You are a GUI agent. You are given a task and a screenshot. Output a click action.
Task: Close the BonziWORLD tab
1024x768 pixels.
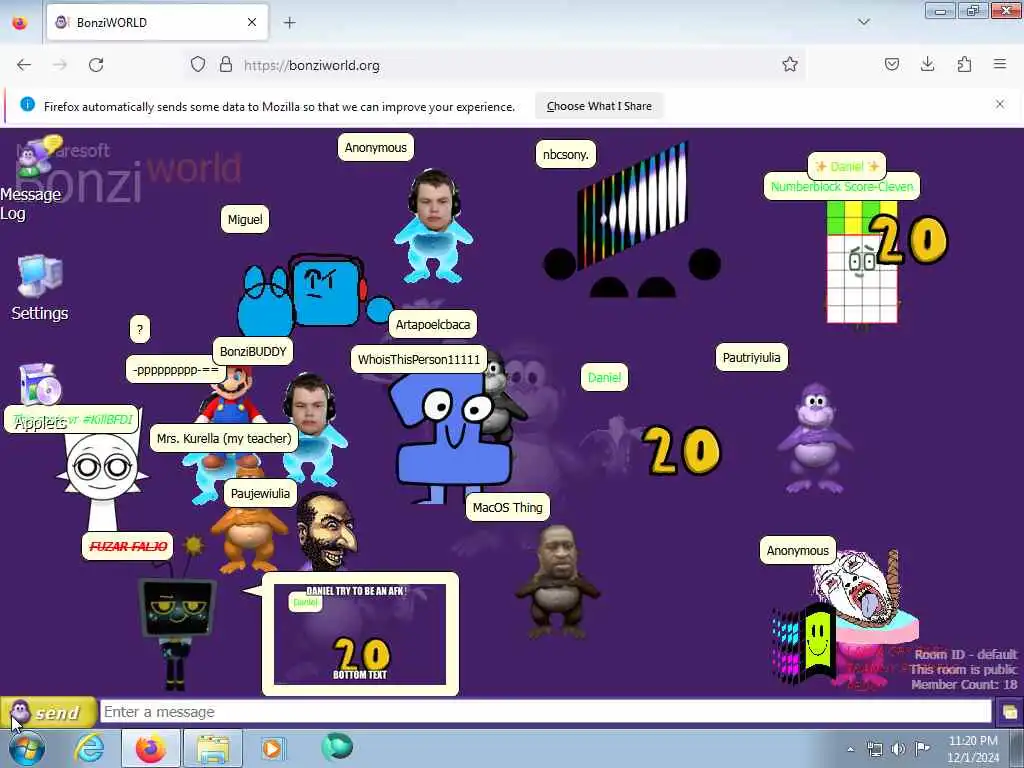coord(251,23)
